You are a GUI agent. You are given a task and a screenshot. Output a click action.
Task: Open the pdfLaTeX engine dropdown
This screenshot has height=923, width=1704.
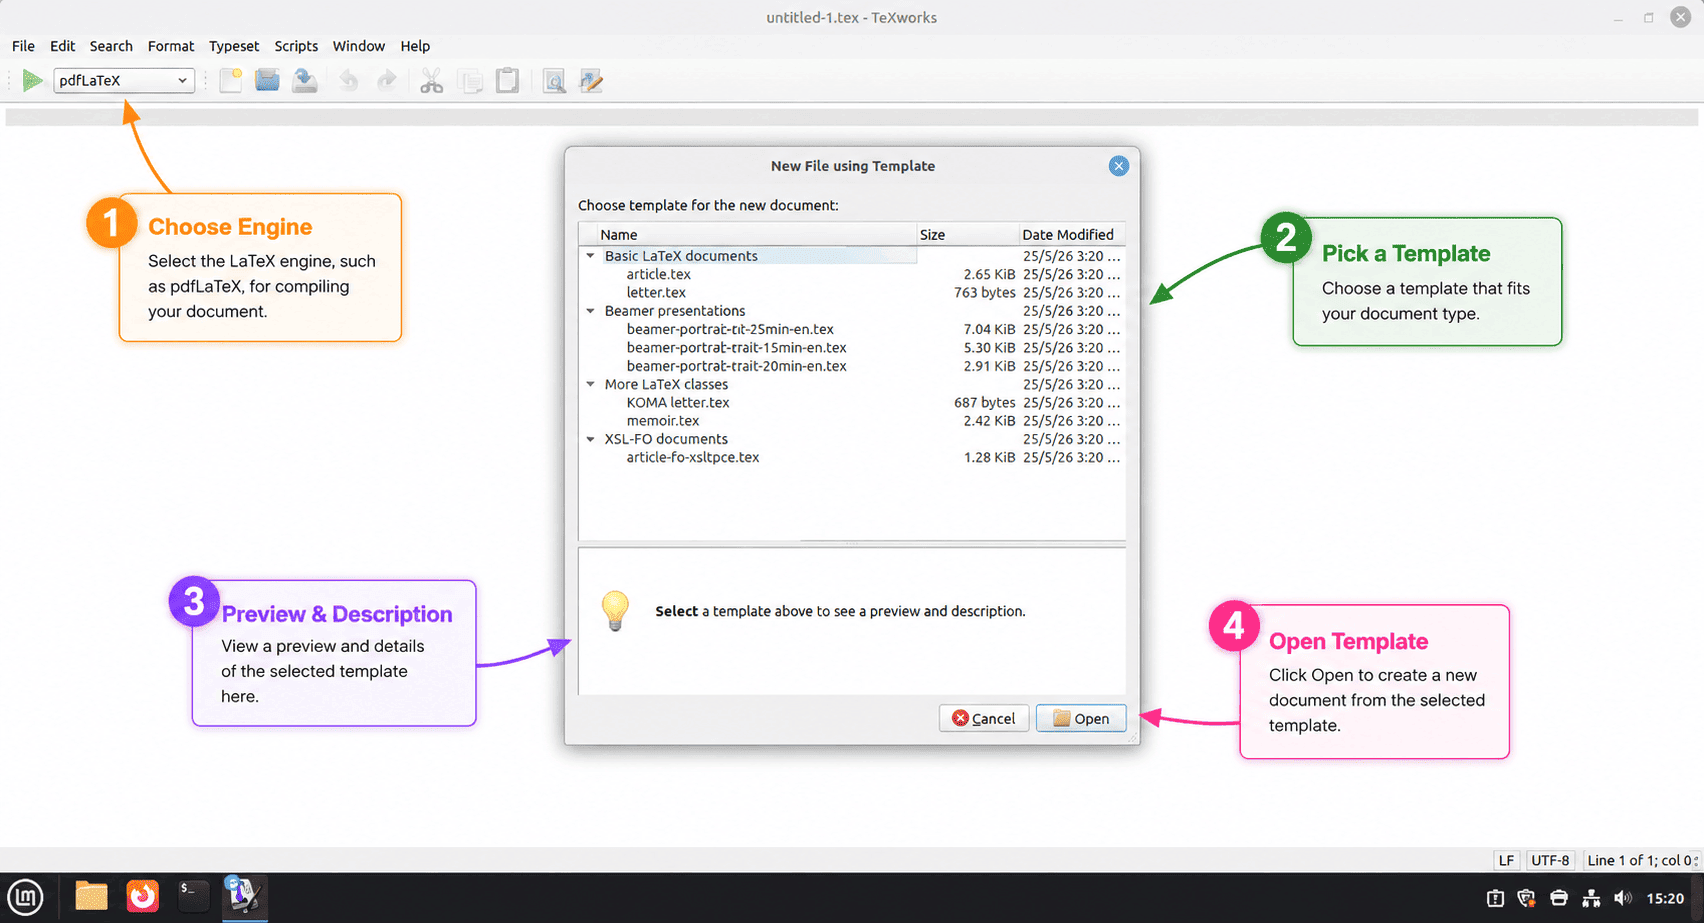click(124, 80)
